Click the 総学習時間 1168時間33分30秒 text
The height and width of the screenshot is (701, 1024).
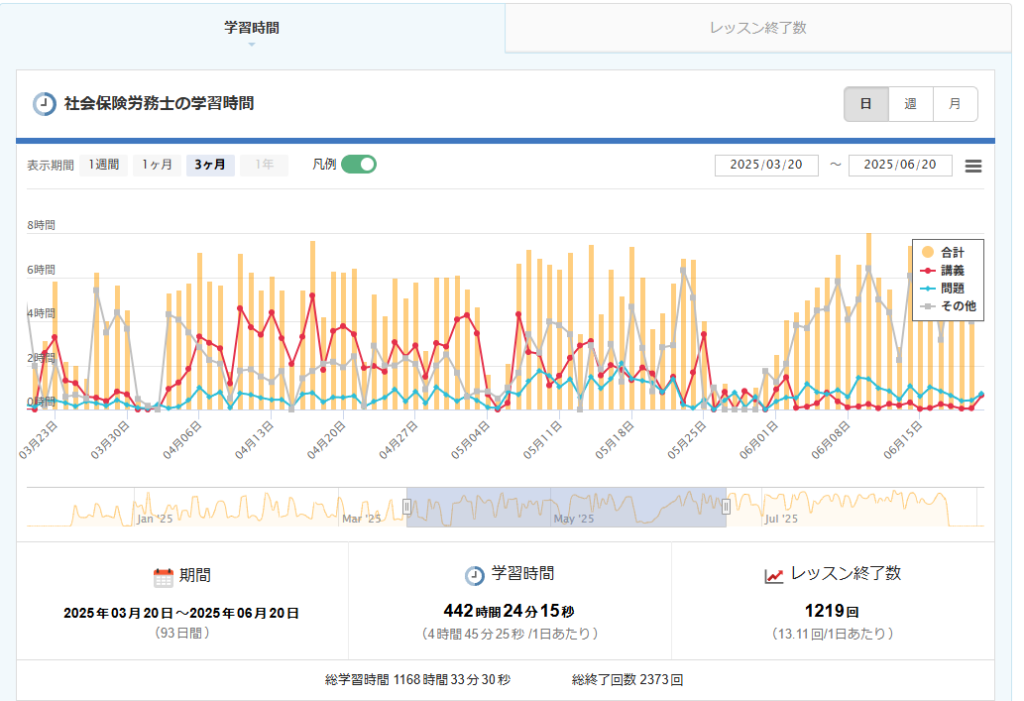coord(418,679)
